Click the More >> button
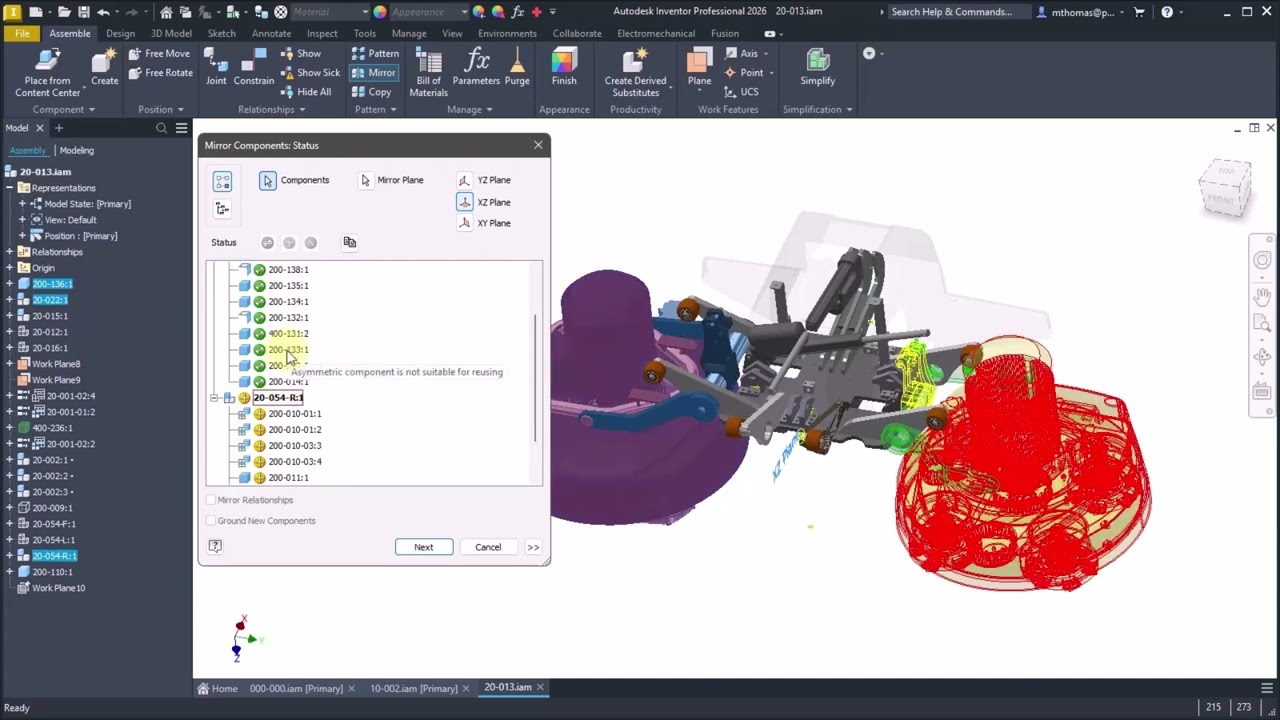Viewport: 1280px width, 720px height. pos(533,547)
